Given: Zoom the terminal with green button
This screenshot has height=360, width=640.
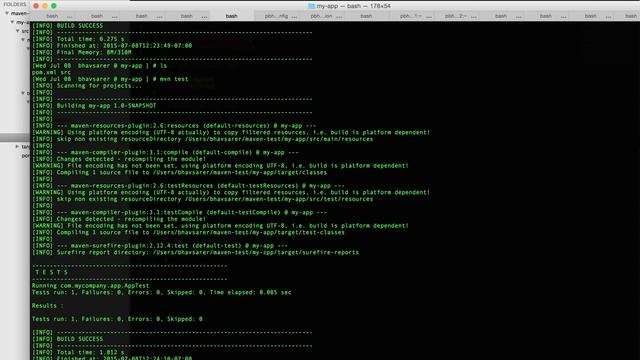Looking at the screenshot, I should tap(54, 6).
